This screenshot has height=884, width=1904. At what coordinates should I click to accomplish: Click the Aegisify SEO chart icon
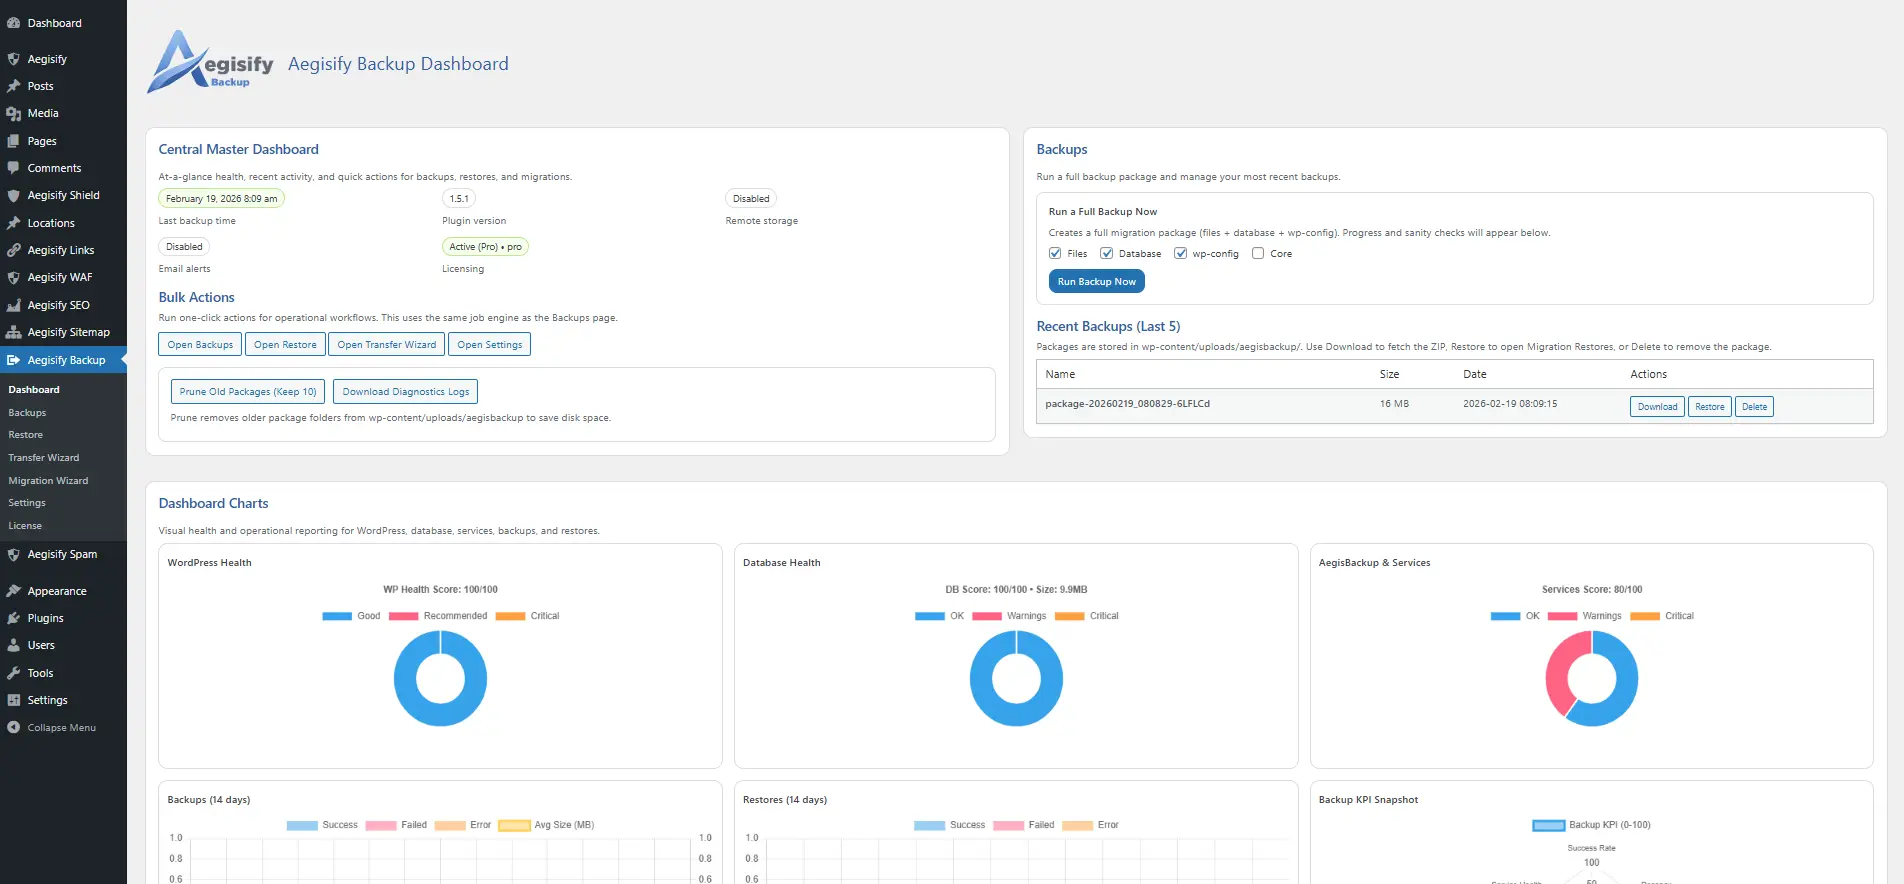coord(14,305)
